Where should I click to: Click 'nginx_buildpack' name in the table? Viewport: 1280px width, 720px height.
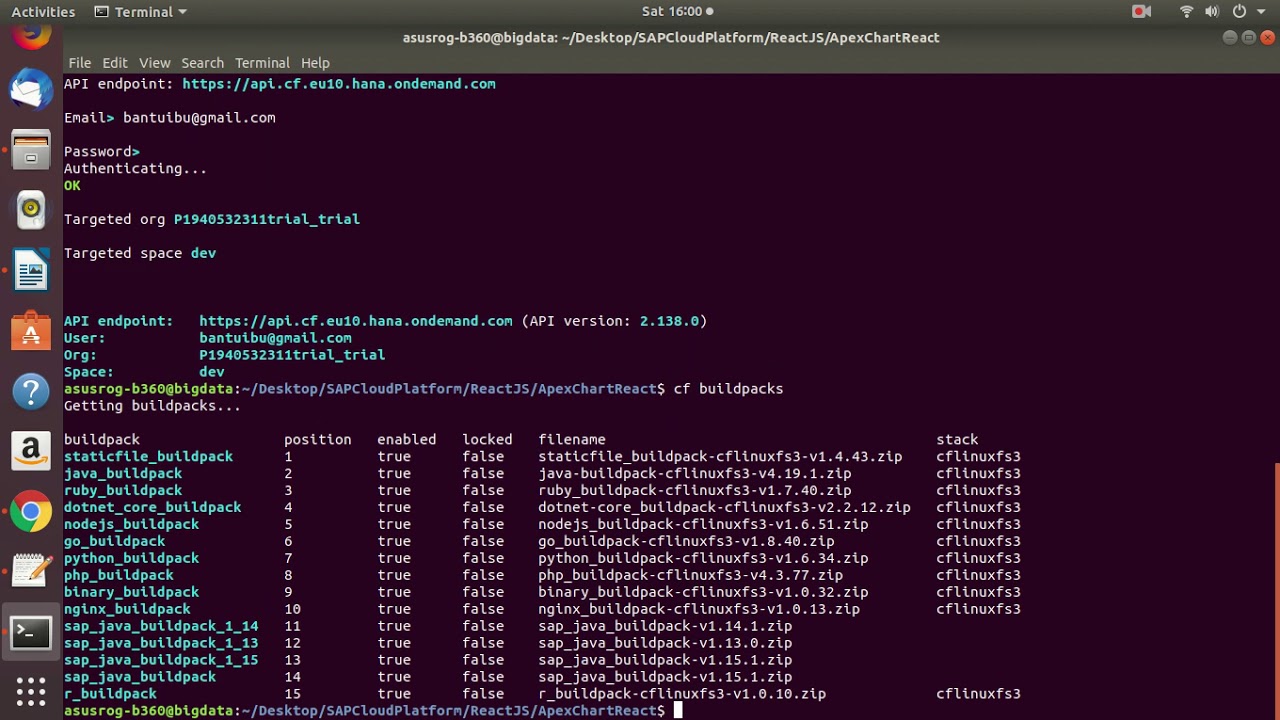(x=127, y=609)
